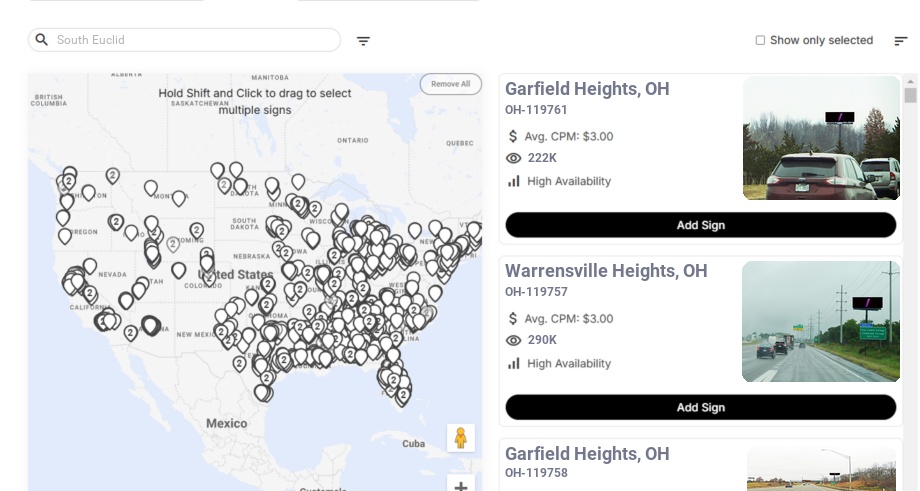
Task: Open the filter options icon beside search
Action: pos(363,41)
